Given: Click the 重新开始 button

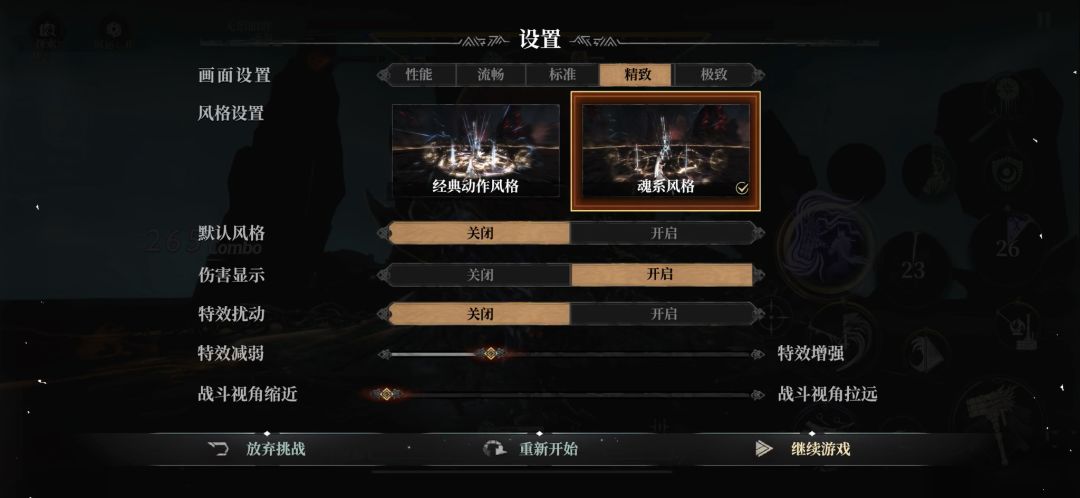Looking at the screenshot, I should point(531,449).
